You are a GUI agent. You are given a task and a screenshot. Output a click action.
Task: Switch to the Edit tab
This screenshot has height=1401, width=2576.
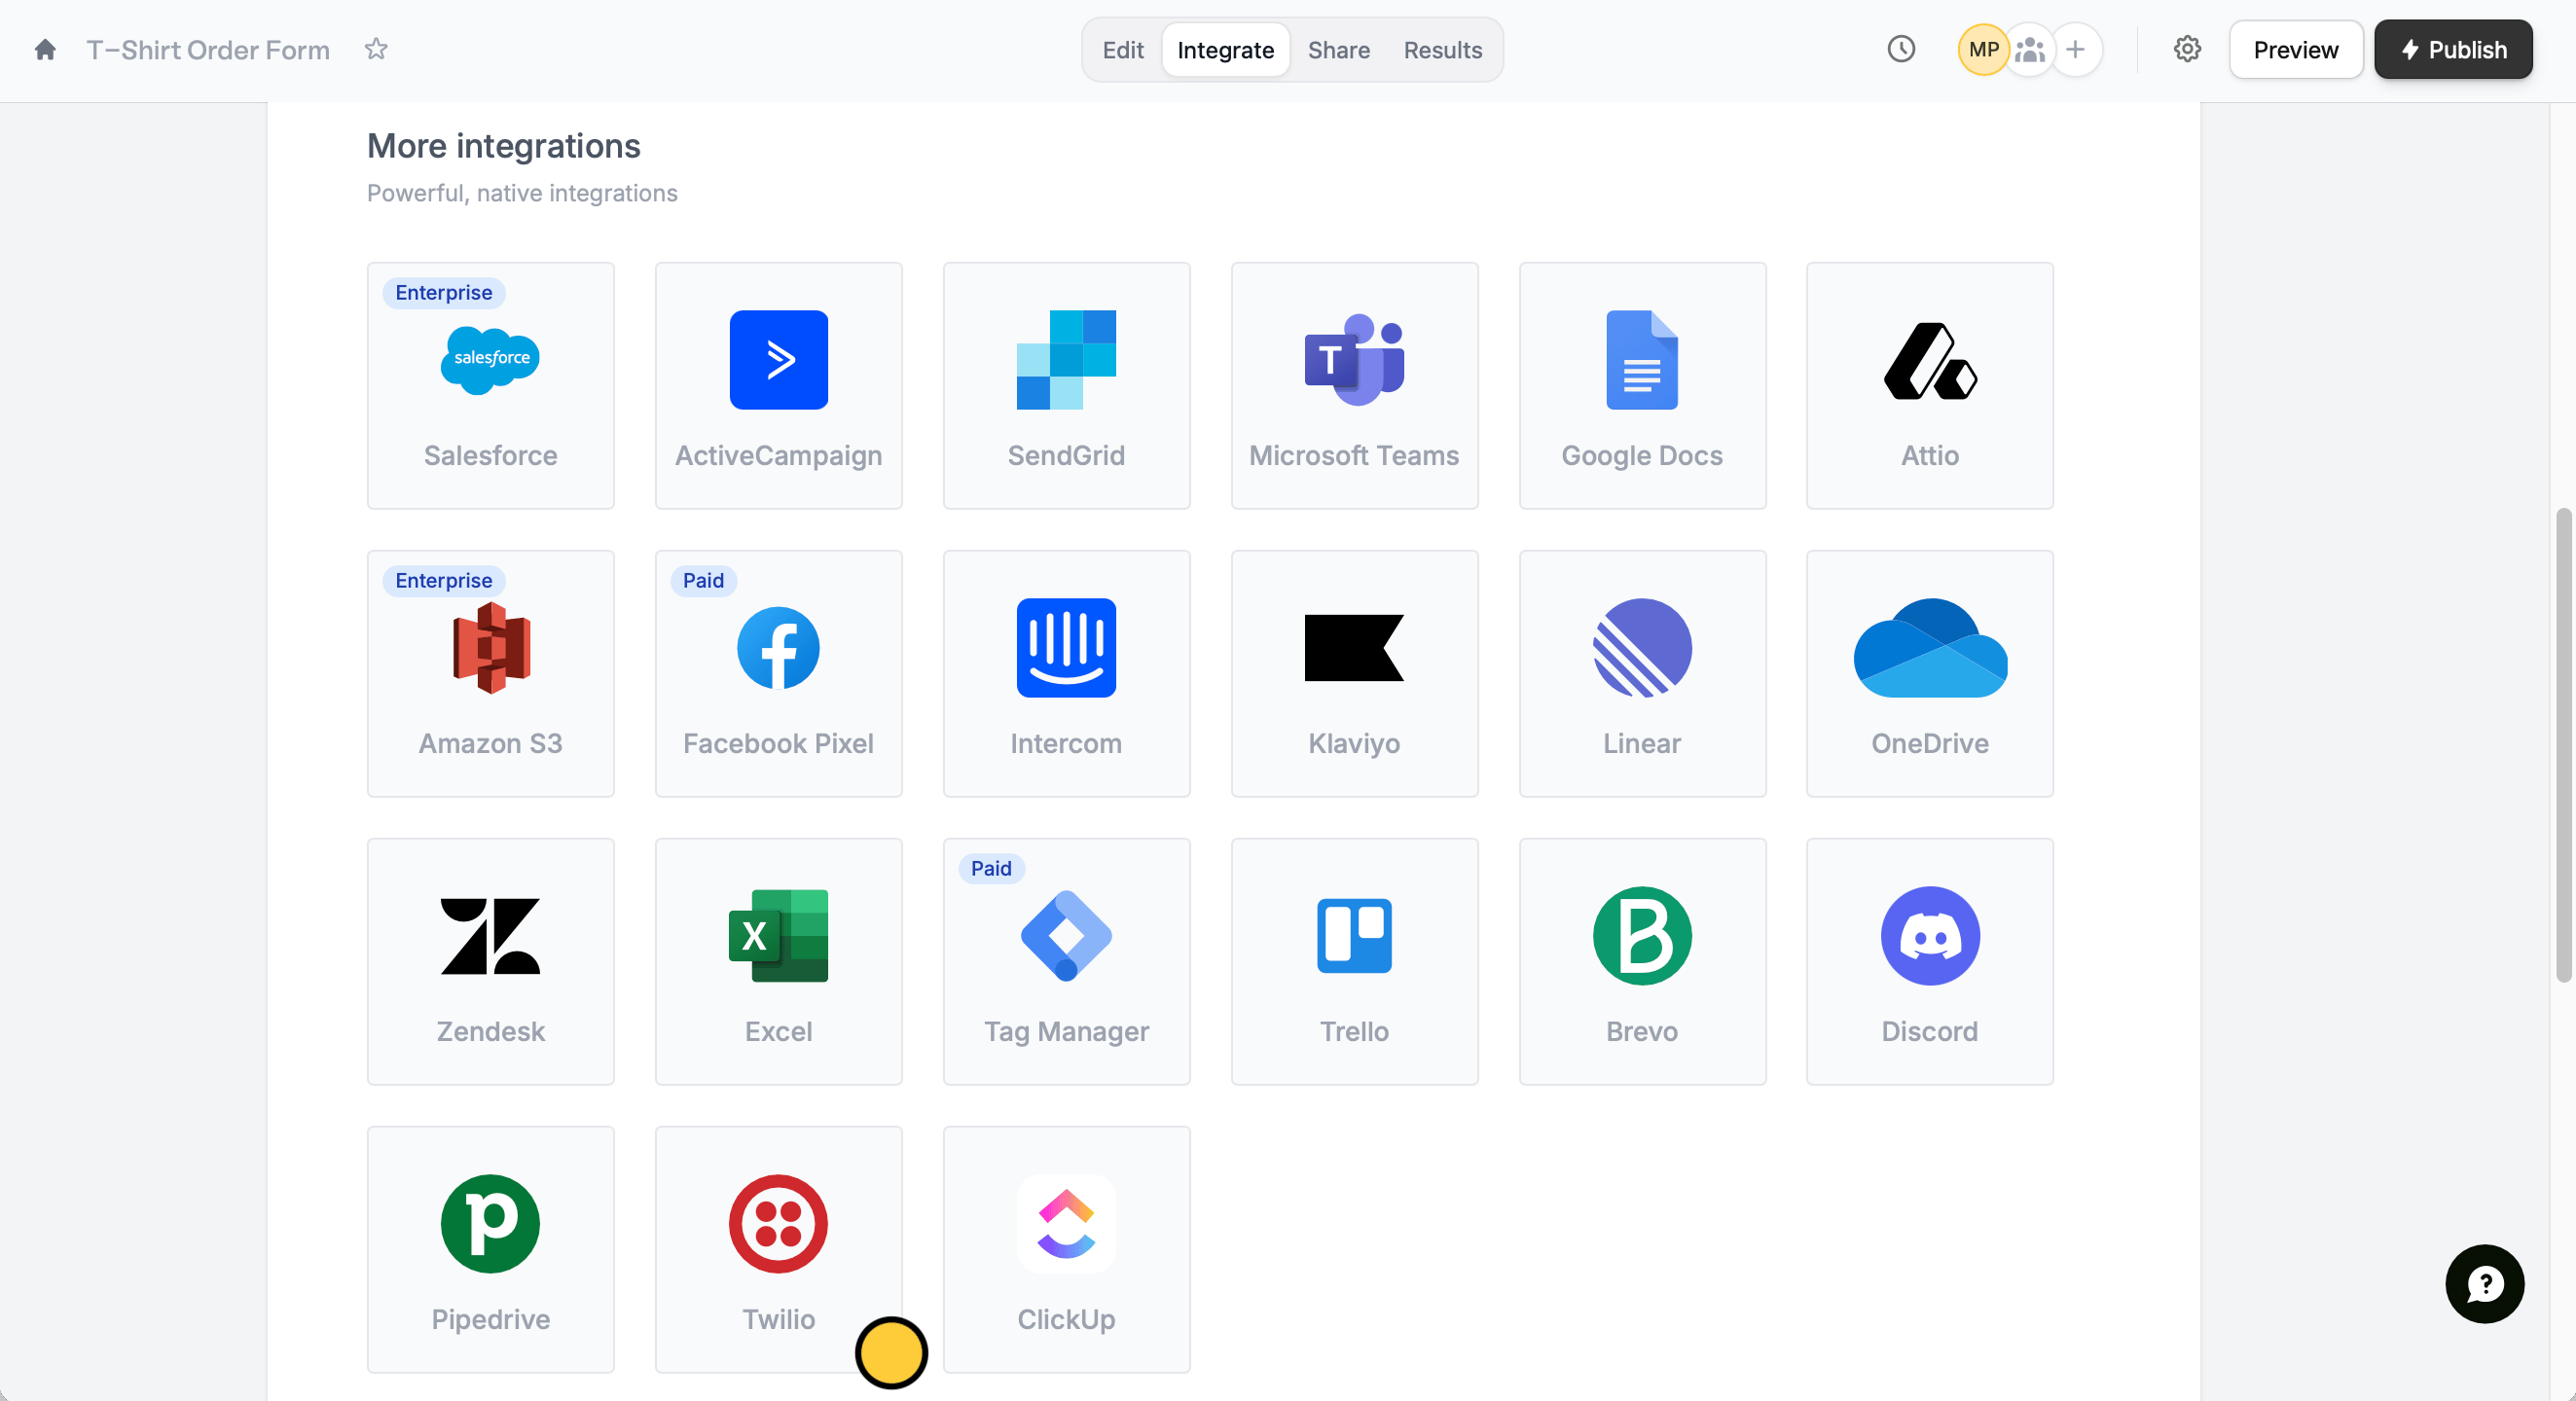(x=1122, y=50)
